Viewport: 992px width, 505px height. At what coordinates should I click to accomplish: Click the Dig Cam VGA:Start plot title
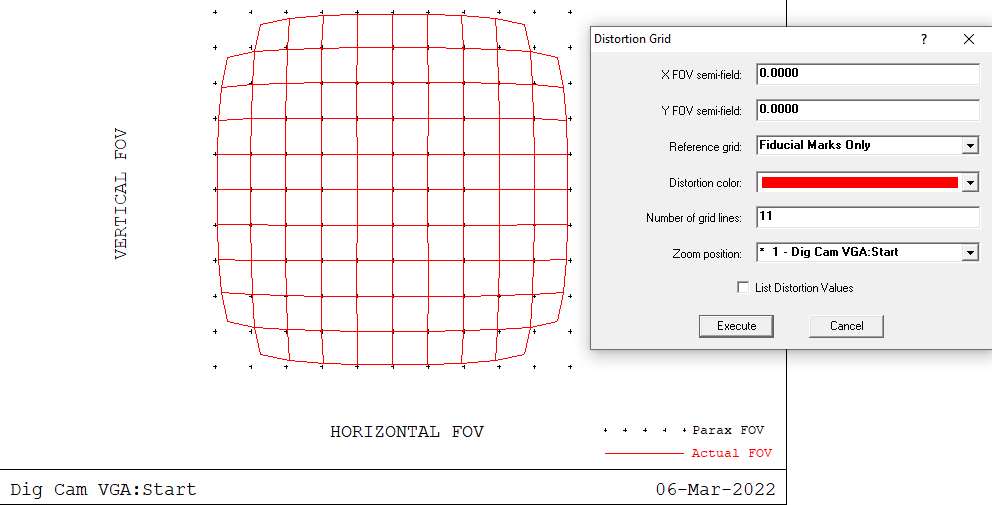tap(103, 490)
